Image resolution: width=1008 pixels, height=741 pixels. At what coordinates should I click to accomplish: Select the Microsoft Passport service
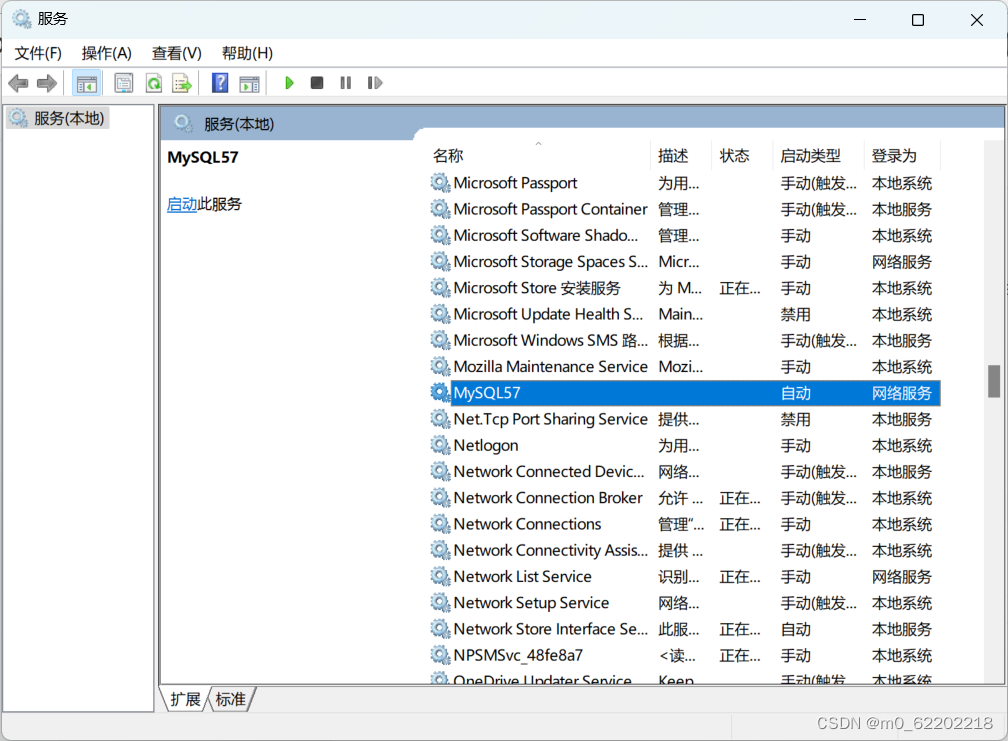[685, 183]
